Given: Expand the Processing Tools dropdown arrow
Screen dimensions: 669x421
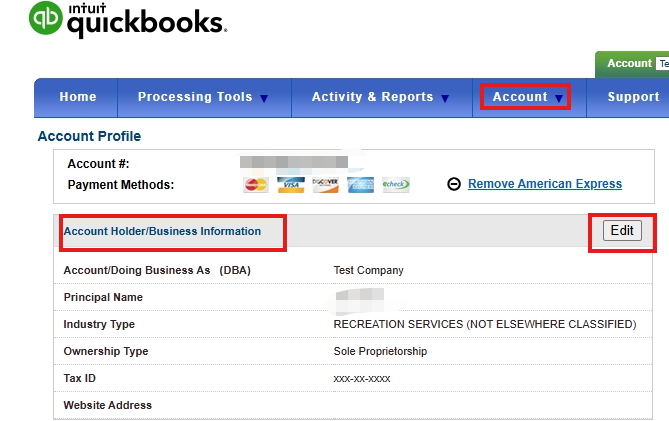Looking at the screenshot, I should click(x=264, y=99).
